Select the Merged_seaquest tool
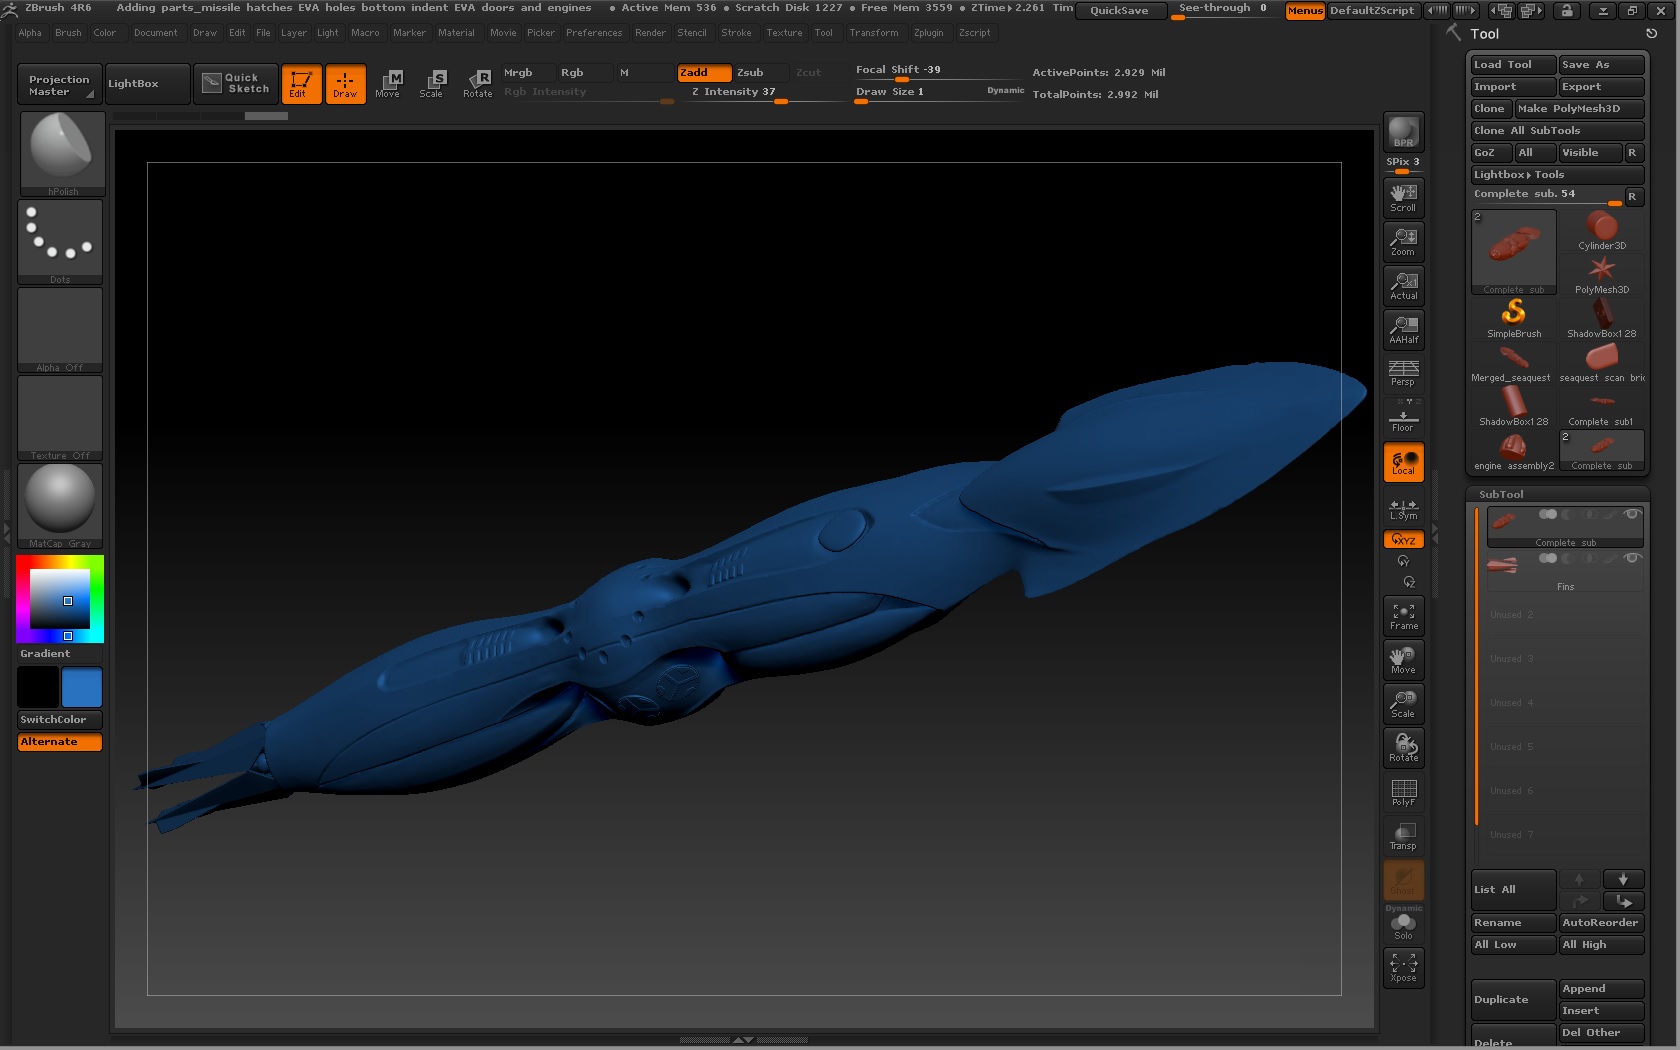The width and height of the screenshot is (1680, 1050). coord(1514,363)
